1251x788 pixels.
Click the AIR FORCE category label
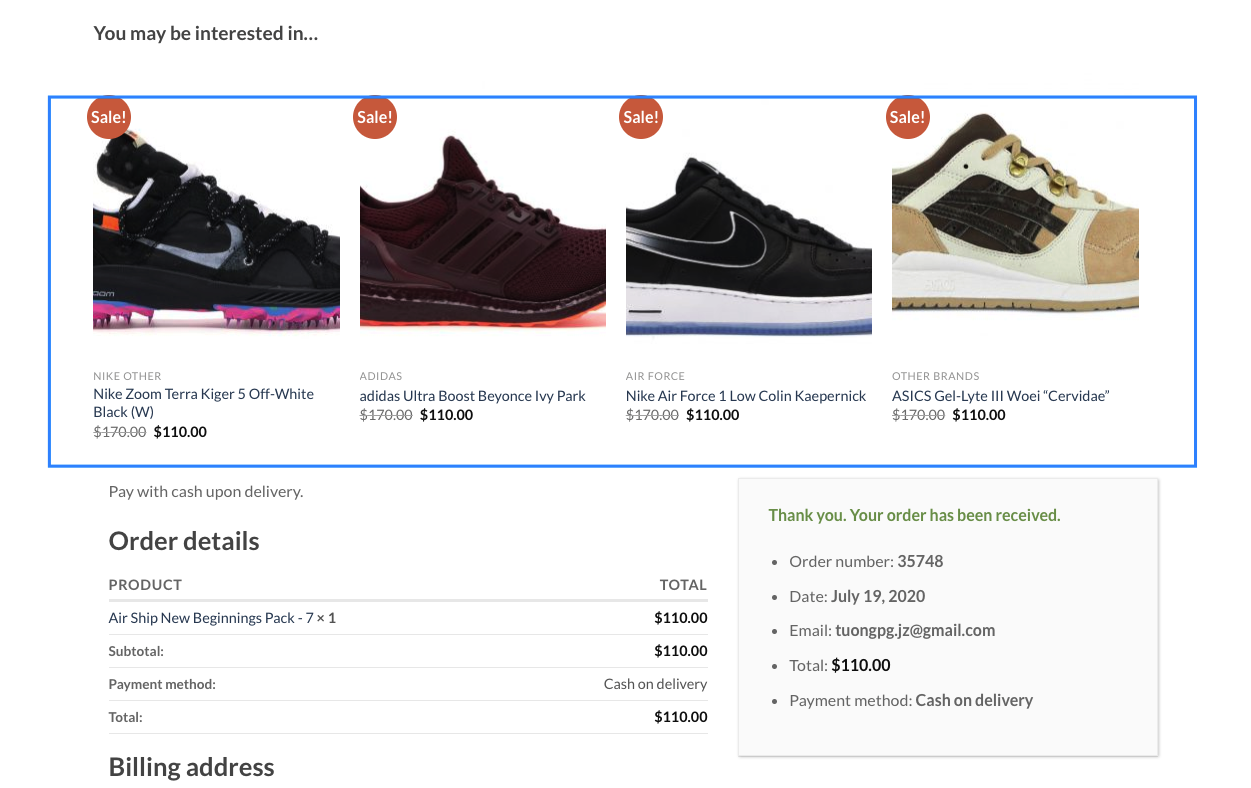click(655, 376)
